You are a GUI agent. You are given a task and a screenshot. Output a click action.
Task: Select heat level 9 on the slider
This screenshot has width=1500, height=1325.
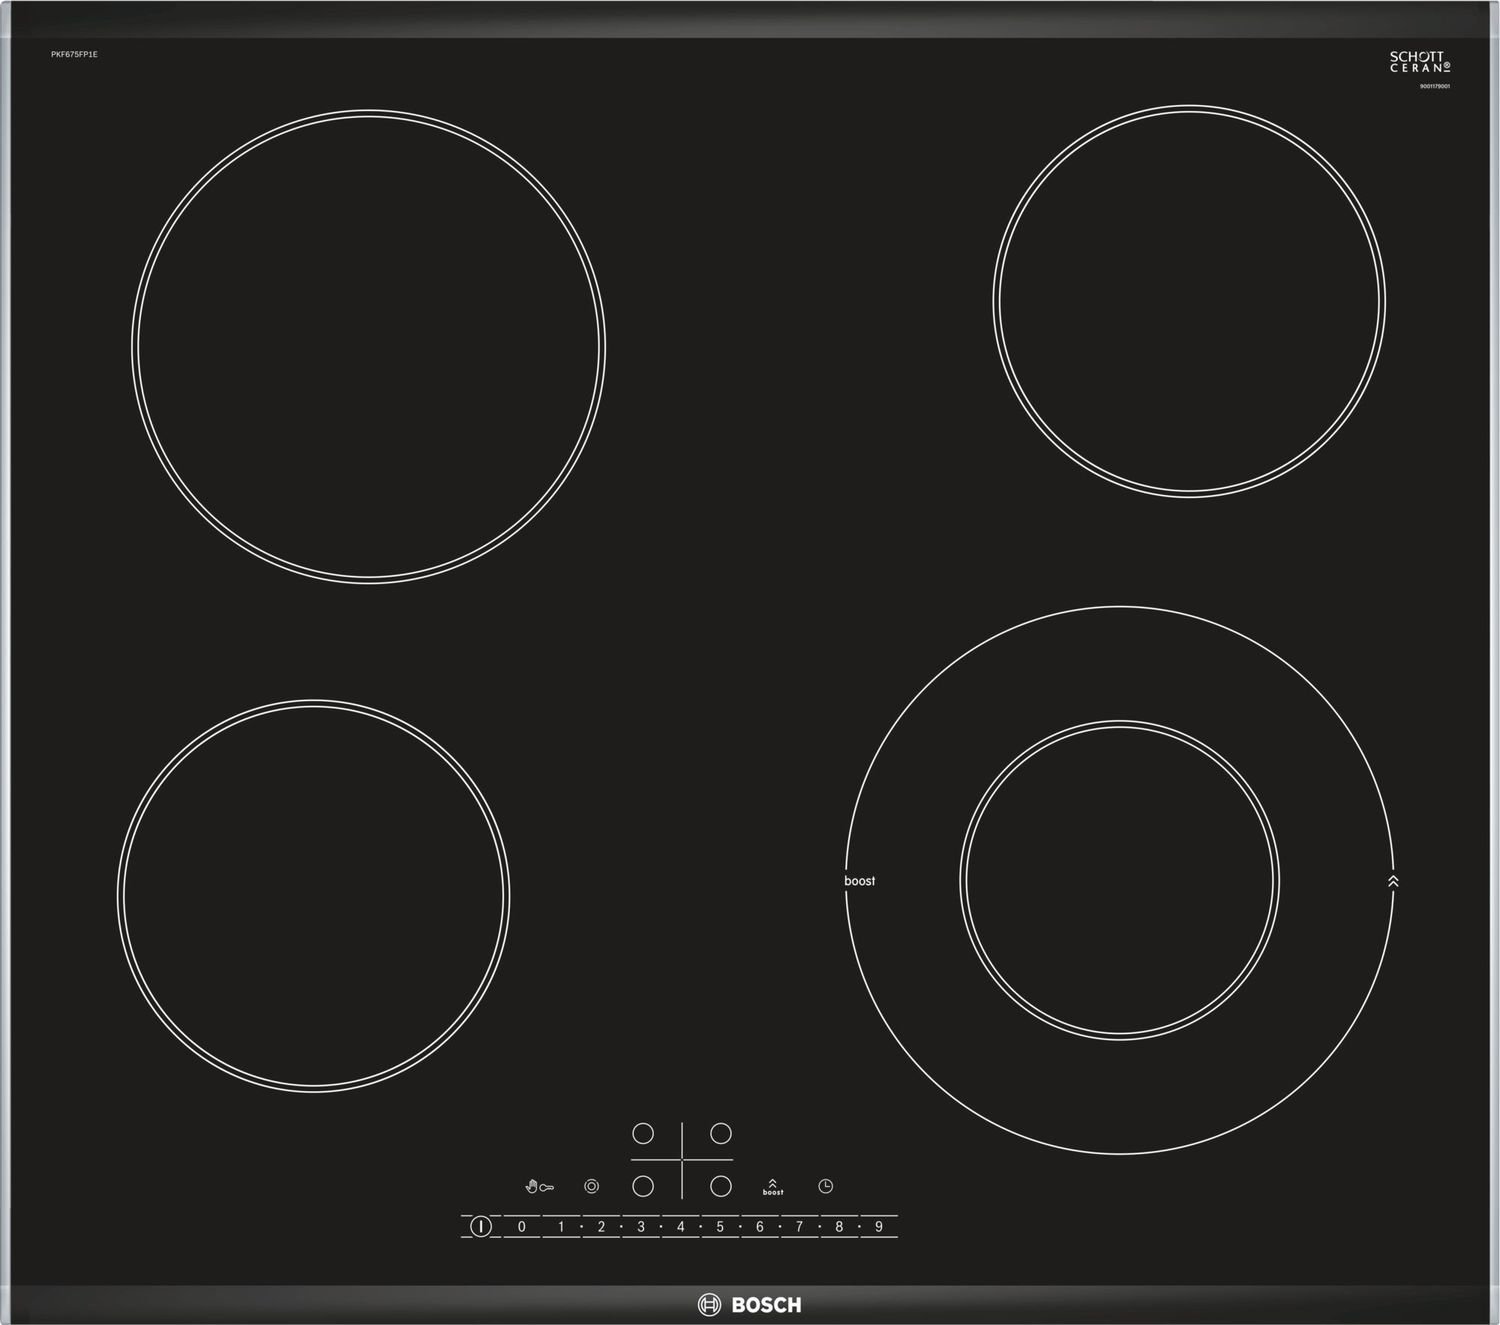(x=877, y=1225)
